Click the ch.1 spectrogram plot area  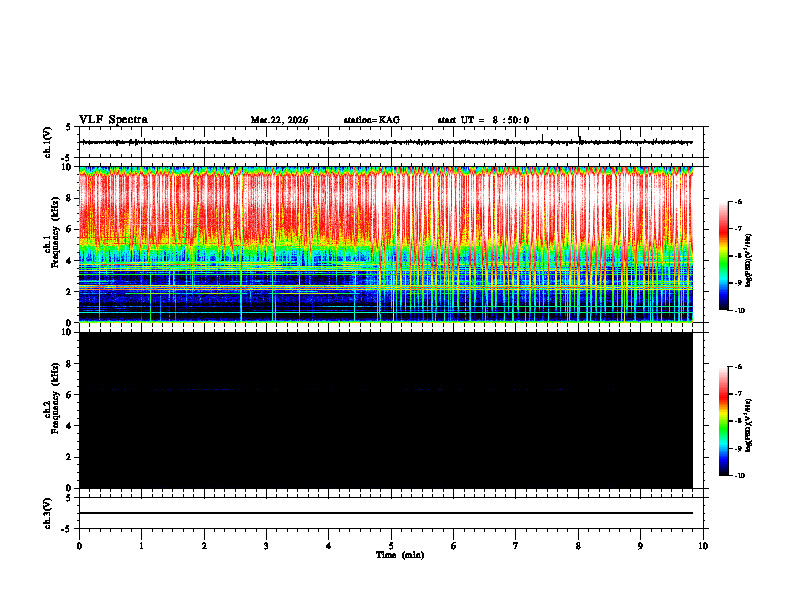[386, 244]
